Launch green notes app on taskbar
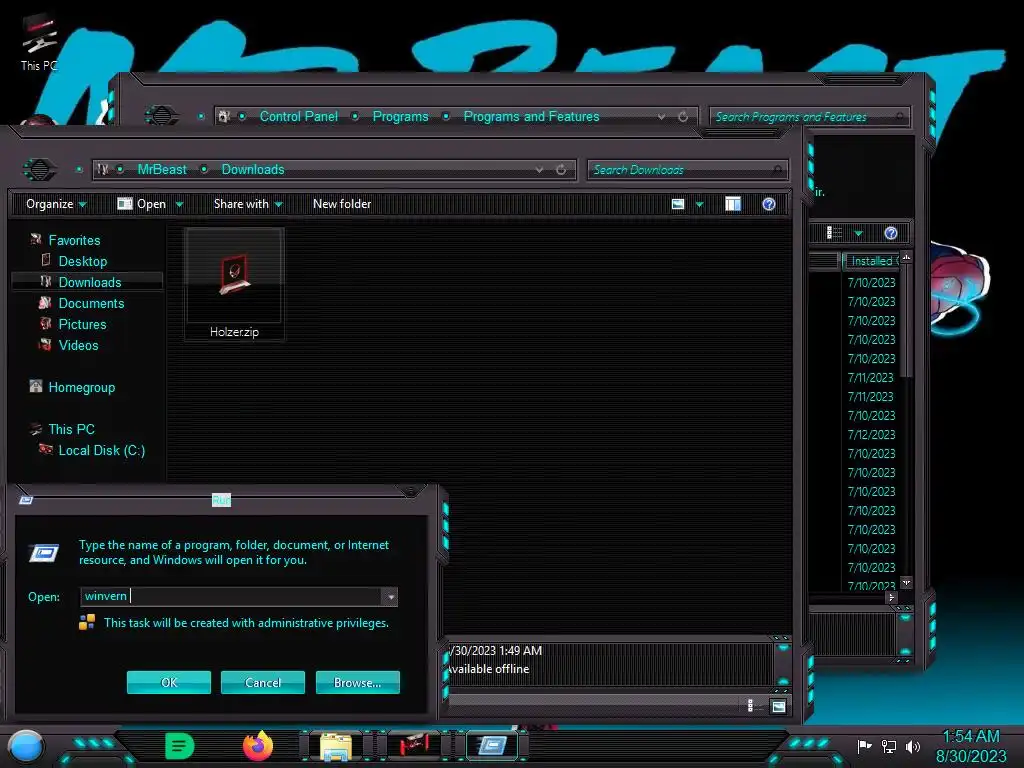The height and width of the screenshot is (768, 1024). click(x=179, y=746)
